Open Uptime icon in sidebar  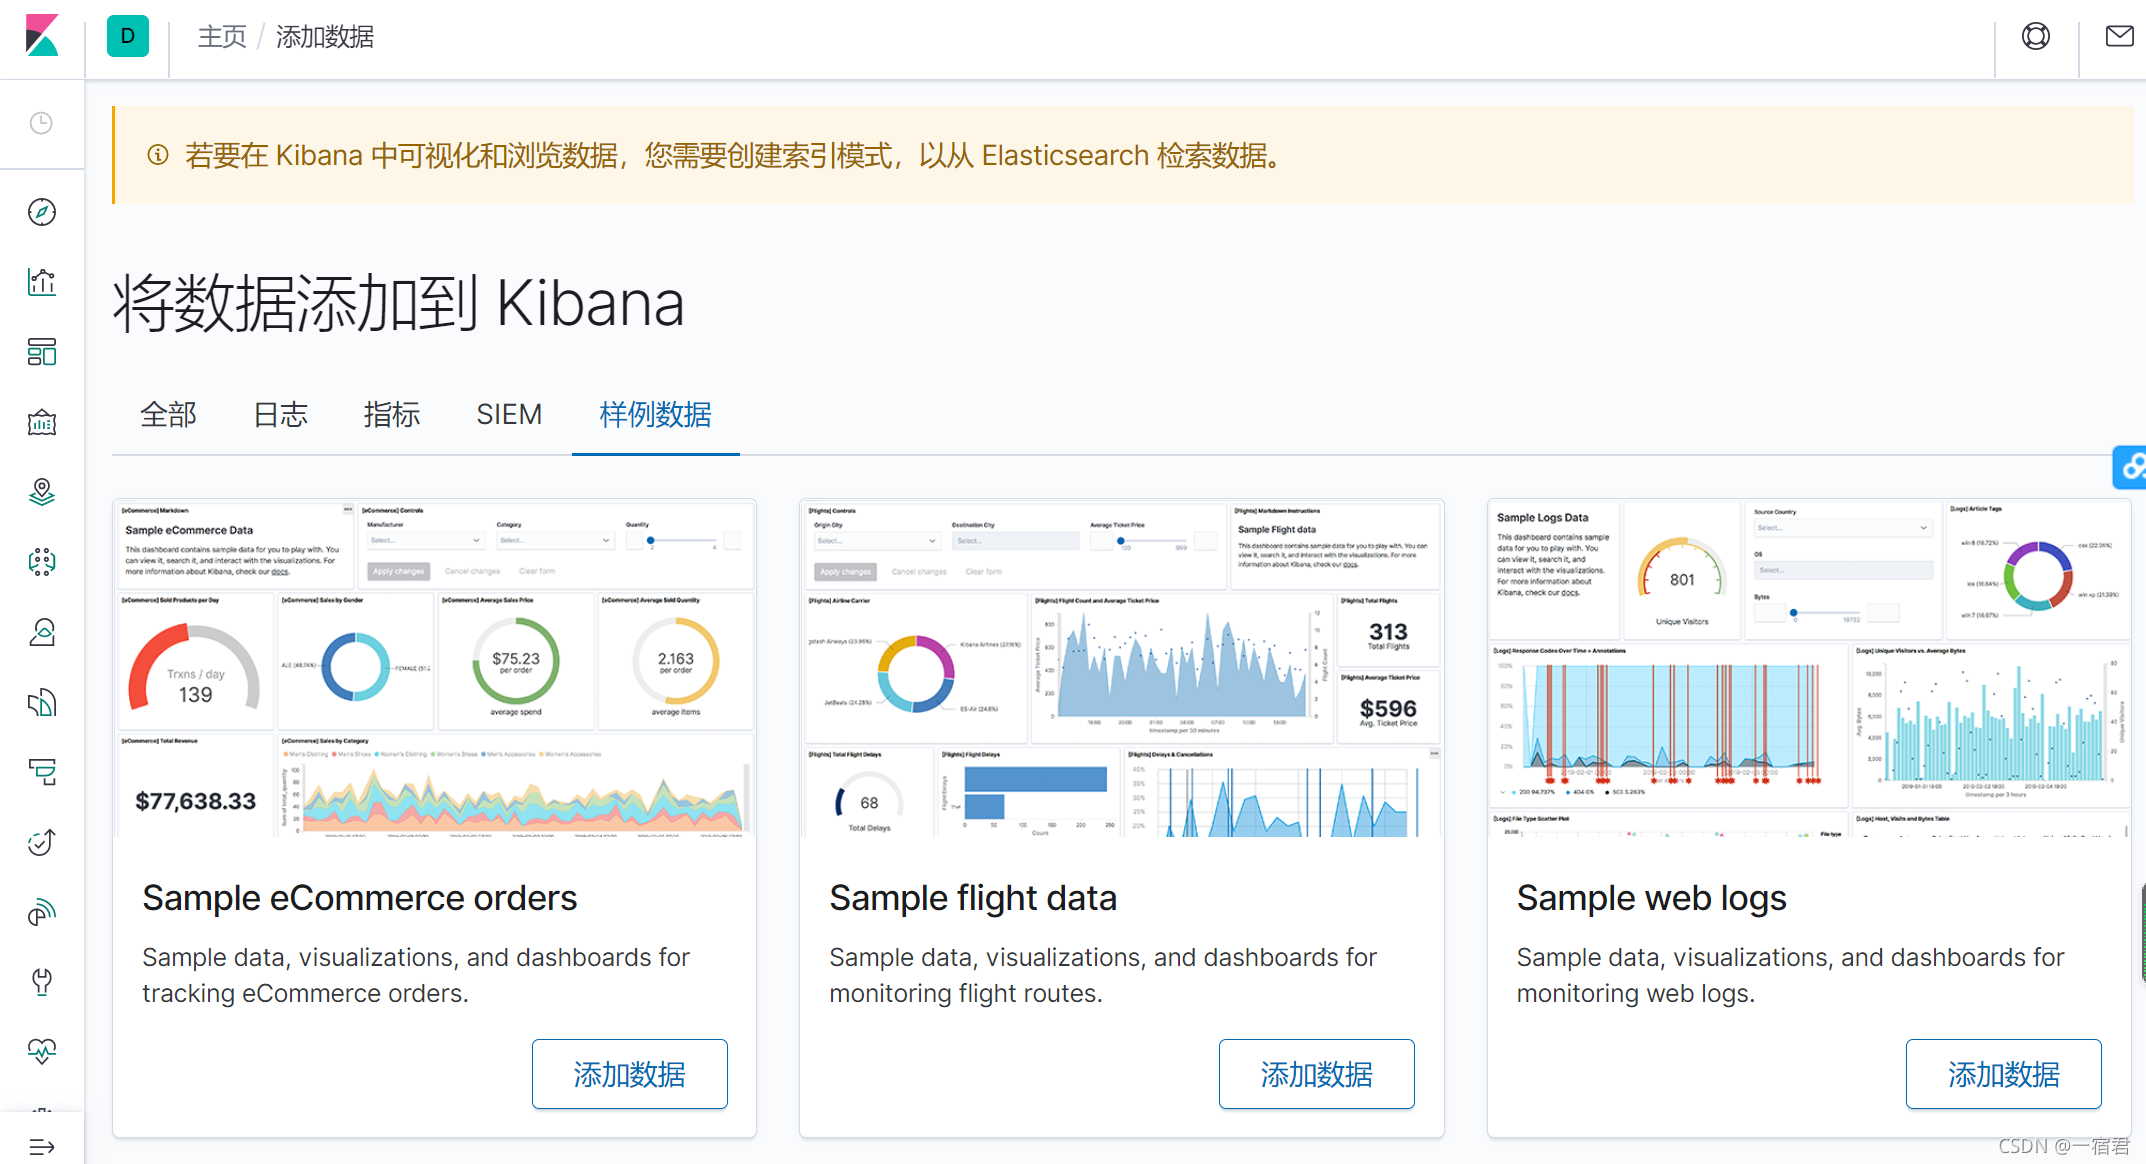tap(41, 842)
